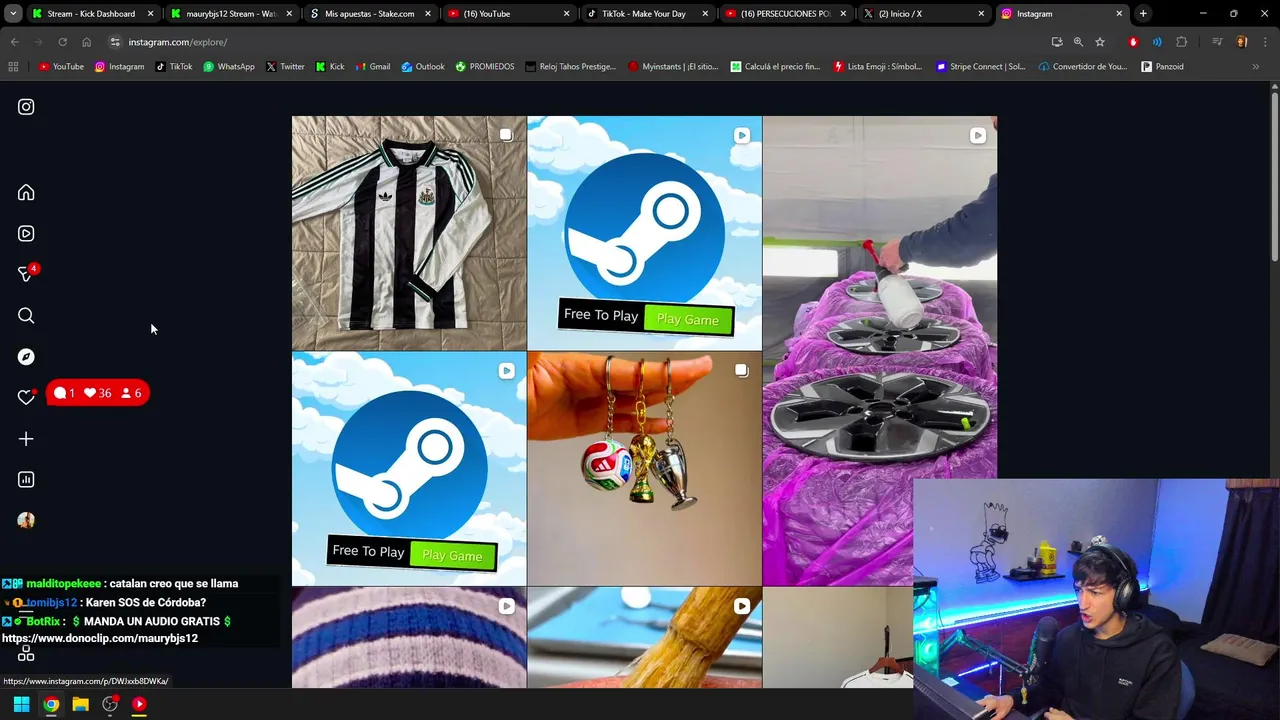Open a new browser tab
Viewport: 1280px width, 720px height.
pos(1143,14)
